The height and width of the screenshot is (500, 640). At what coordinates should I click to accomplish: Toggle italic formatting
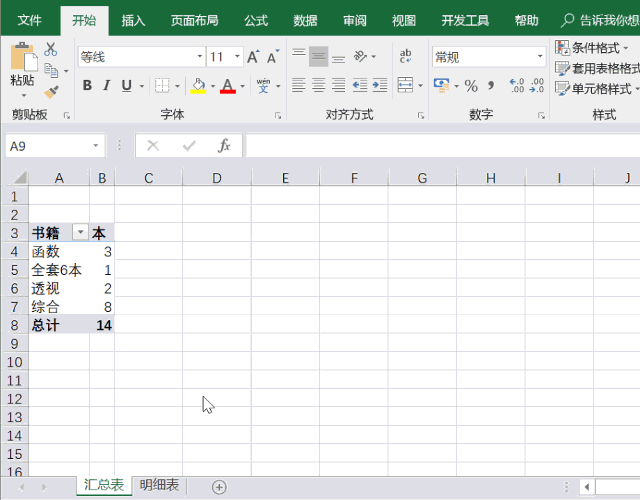107,85
